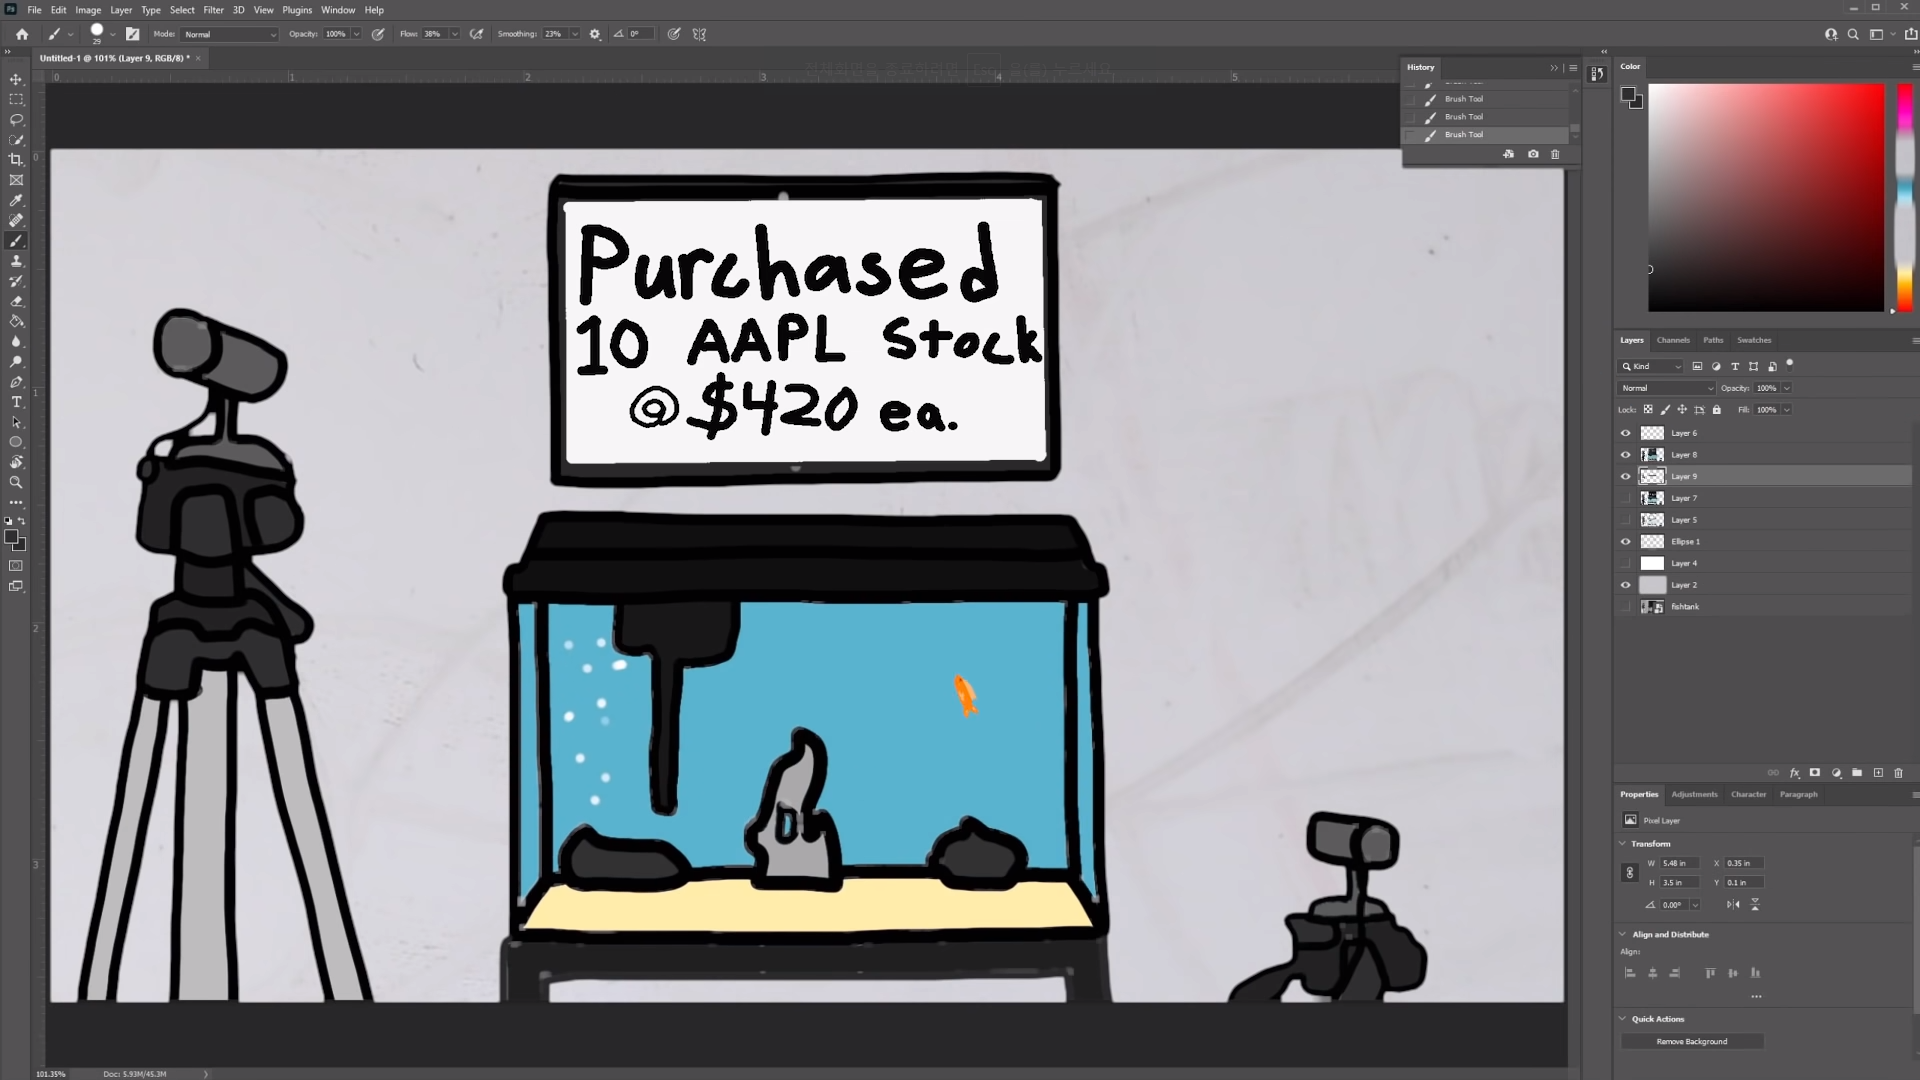Select the Horizontal Type tool
The height and width of the screenshot is (1080, 1920).
coord(16,402)
